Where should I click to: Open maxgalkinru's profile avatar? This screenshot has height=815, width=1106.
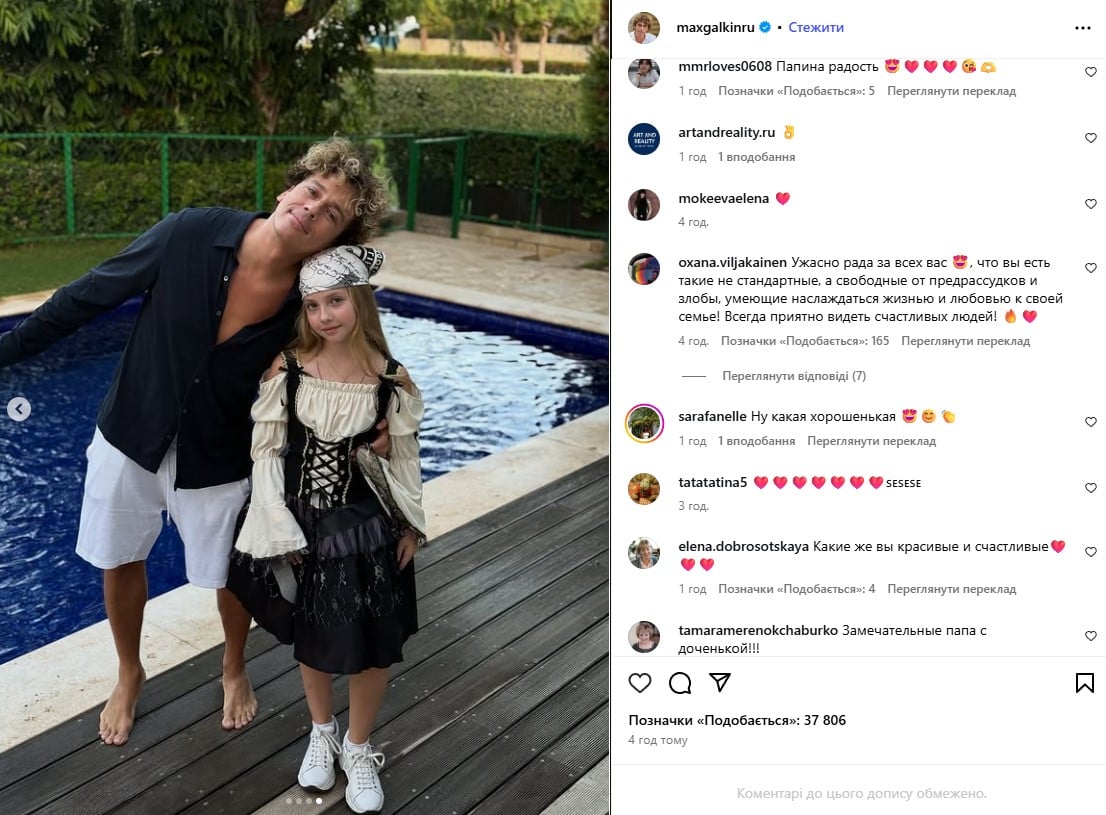click(644, 28)
